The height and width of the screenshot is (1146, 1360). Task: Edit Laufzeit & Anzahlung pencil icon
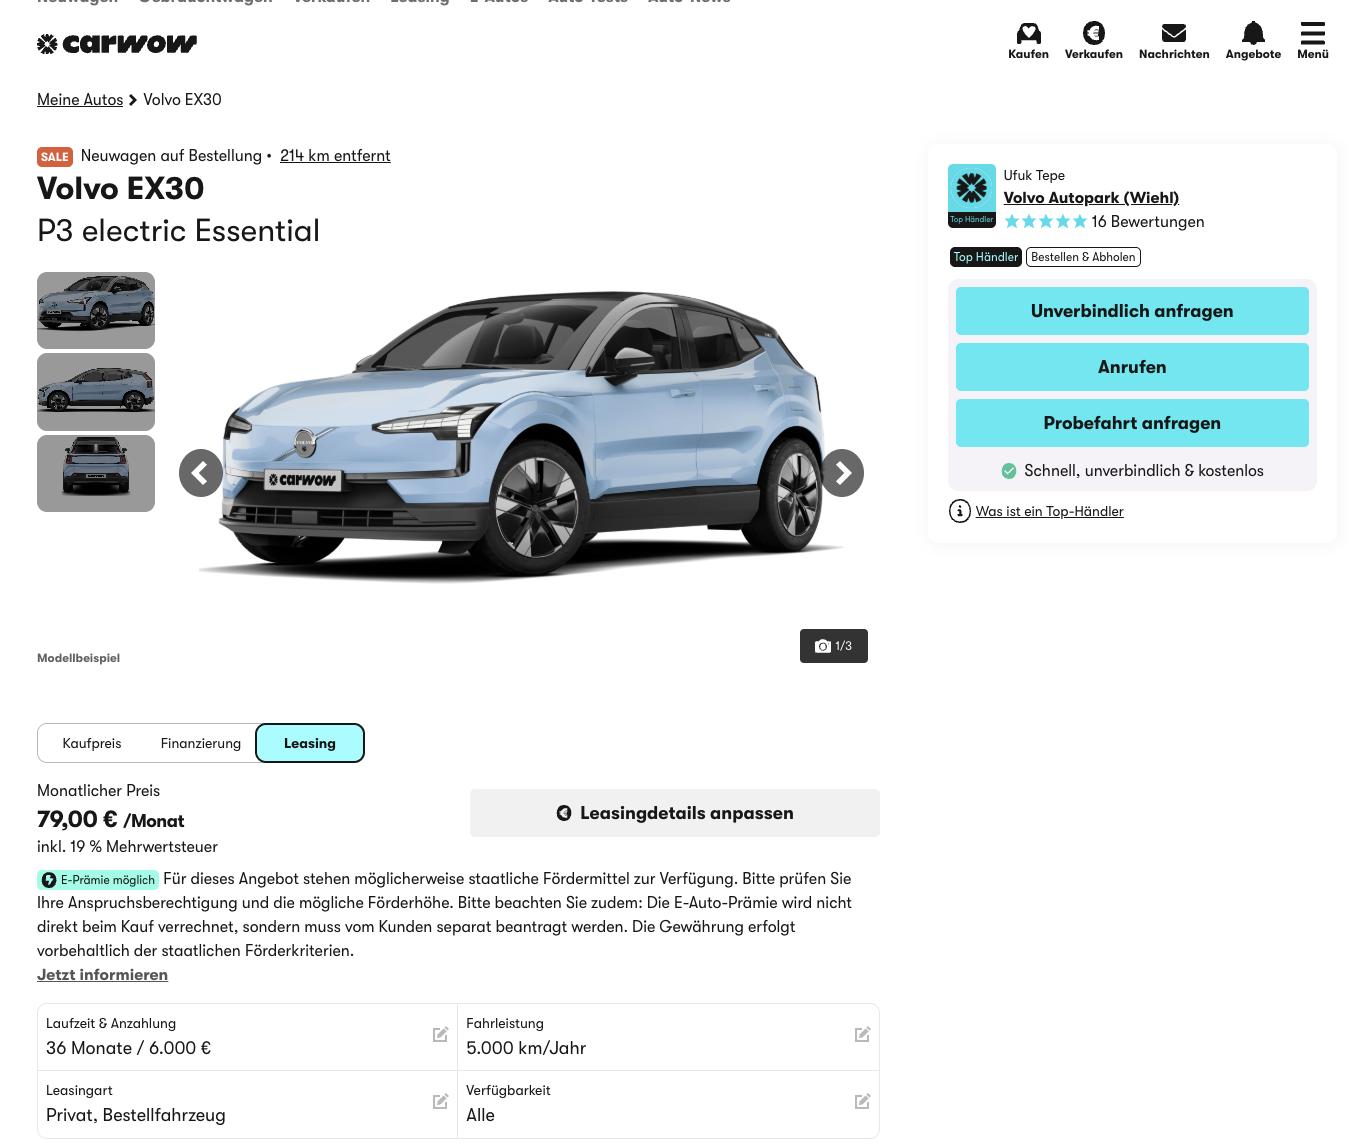[x=440, y=1035]
